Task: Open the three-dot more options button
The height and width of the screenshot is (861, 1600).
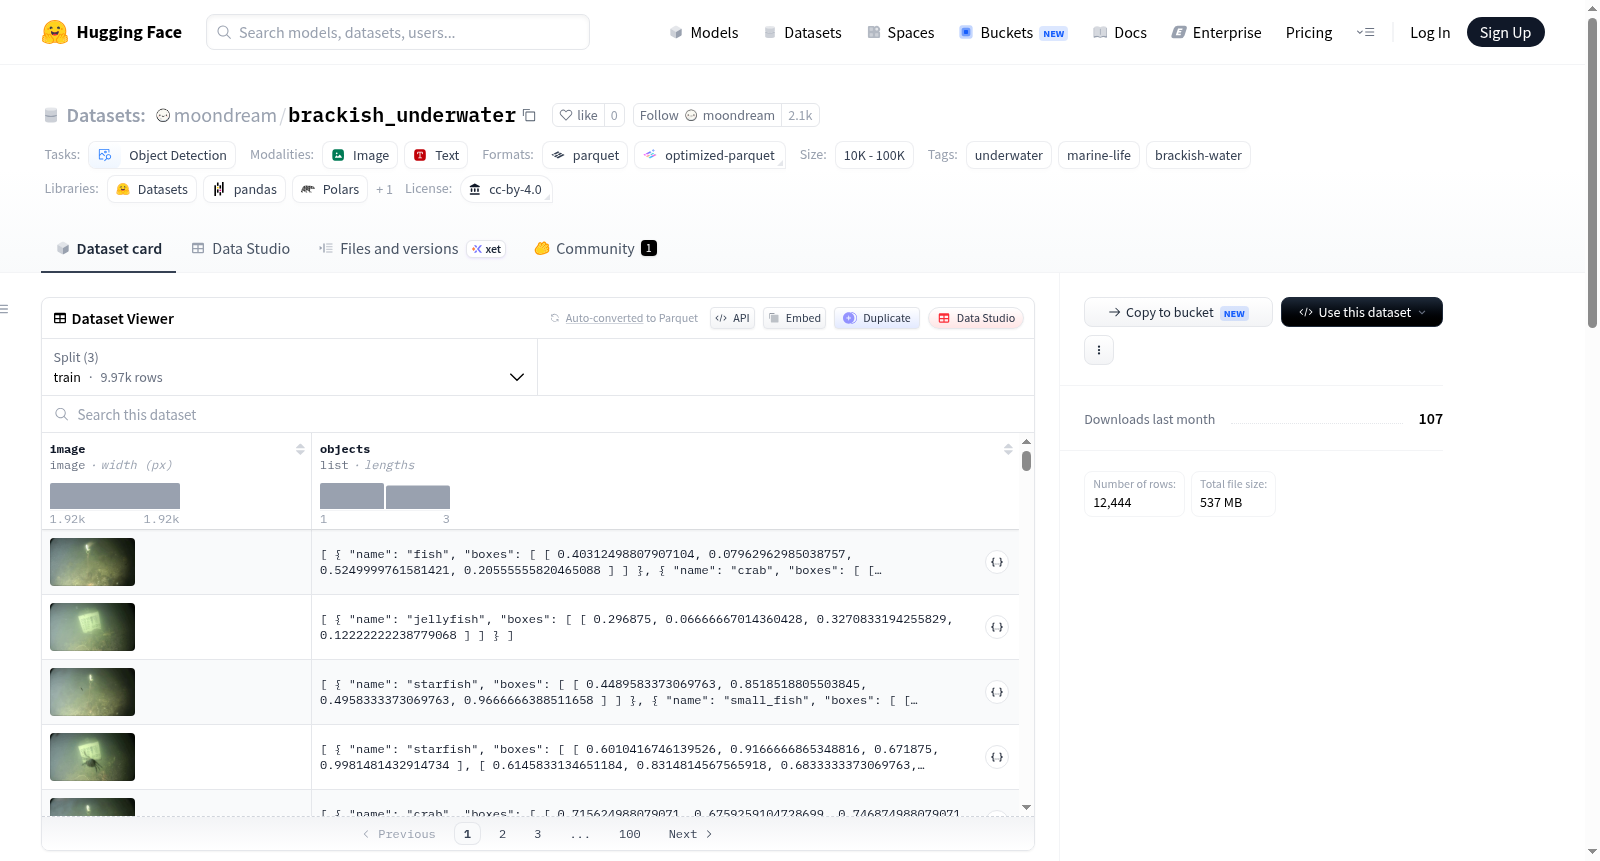Action: pos(1099,350)
